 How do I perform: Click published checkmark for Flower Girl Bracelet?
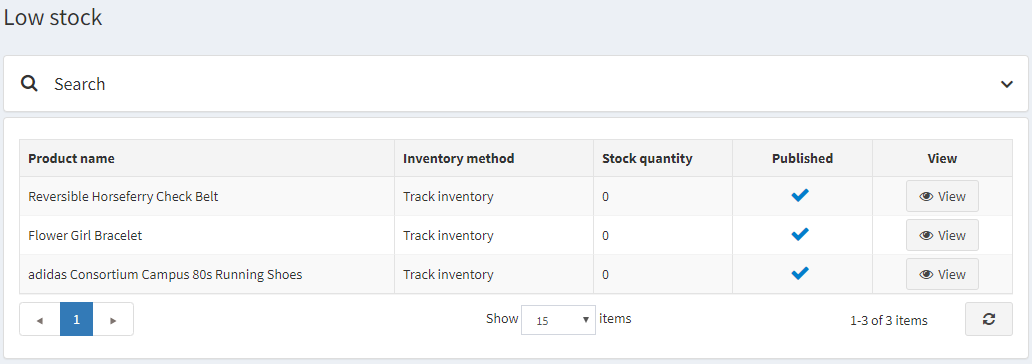pyautogui.click(x=800, y=234)
